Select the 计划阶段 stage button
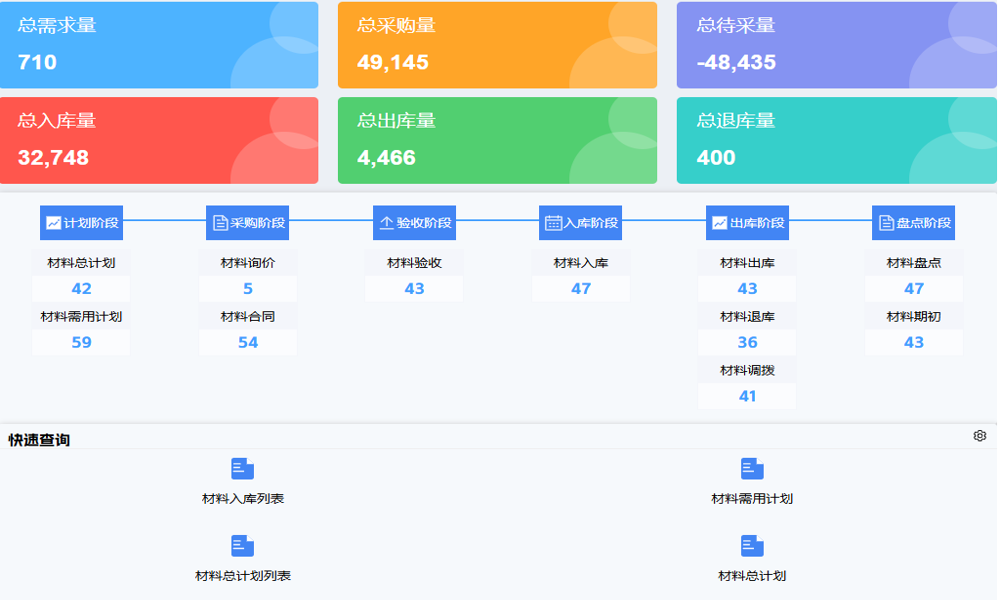This screenshot has height=600, width=1000. coord(81,223)
